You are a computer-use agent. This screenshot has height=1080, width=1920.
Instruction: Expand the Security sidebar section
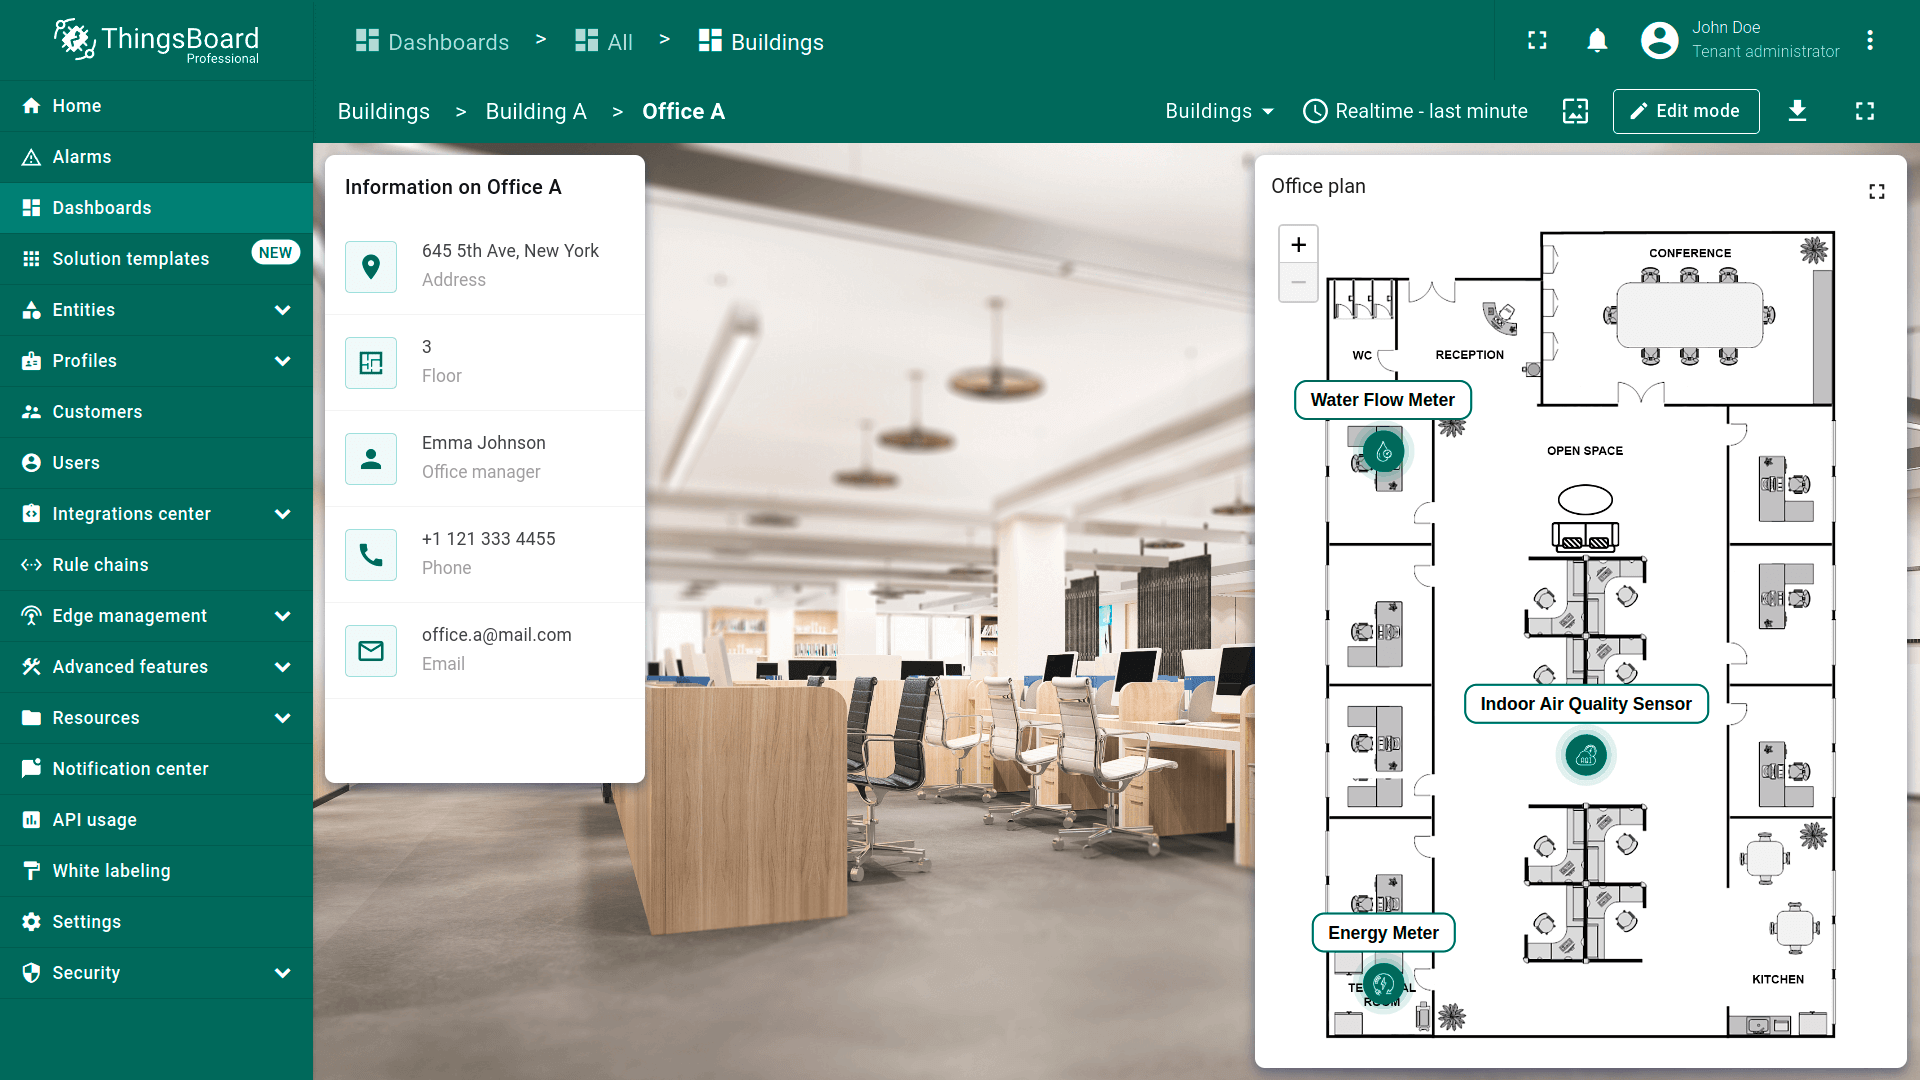(x=282, y=973)
